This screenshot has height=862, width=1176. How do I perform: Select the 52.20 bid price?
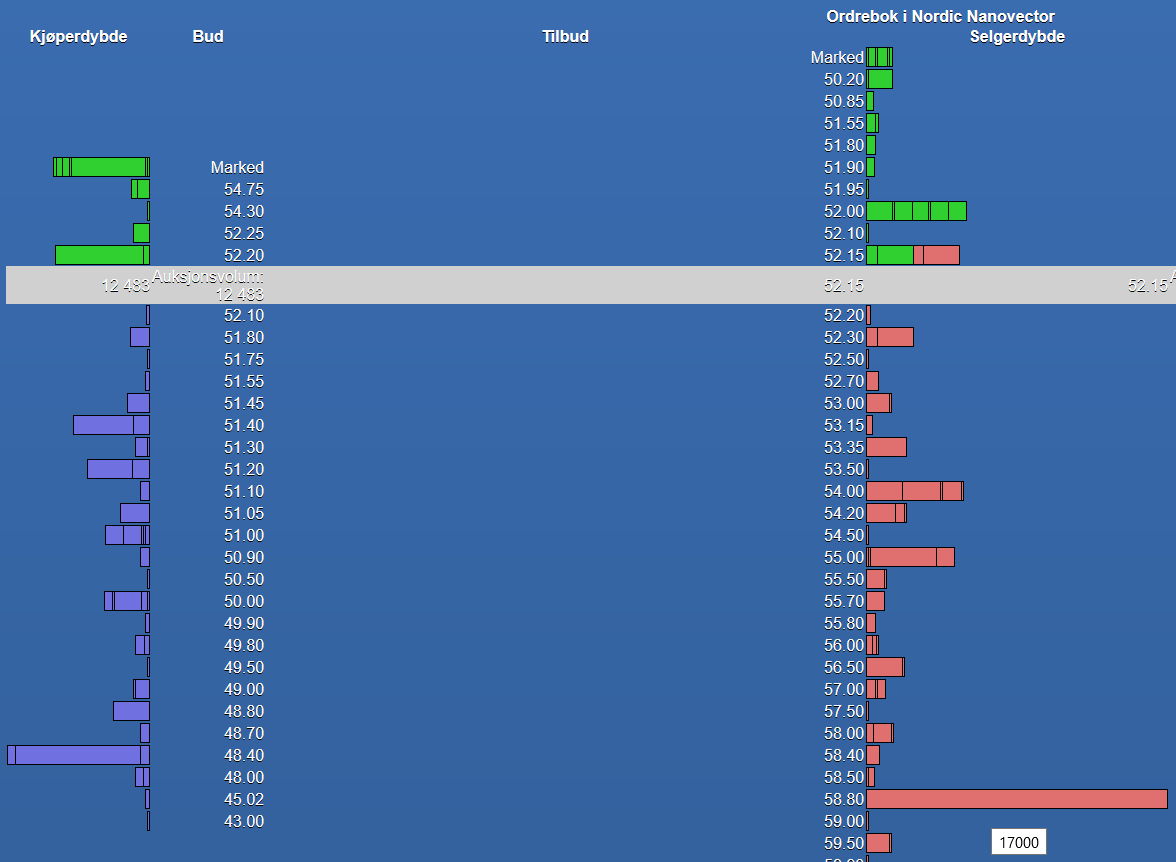click(x=244, y=255)
